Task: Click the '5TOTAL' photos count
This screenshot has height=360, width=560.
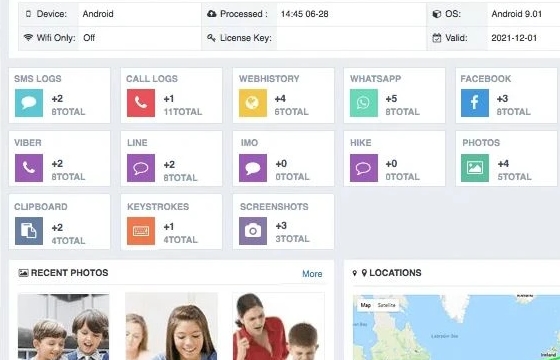Action: pyautogui.click(x=514, y=176)
